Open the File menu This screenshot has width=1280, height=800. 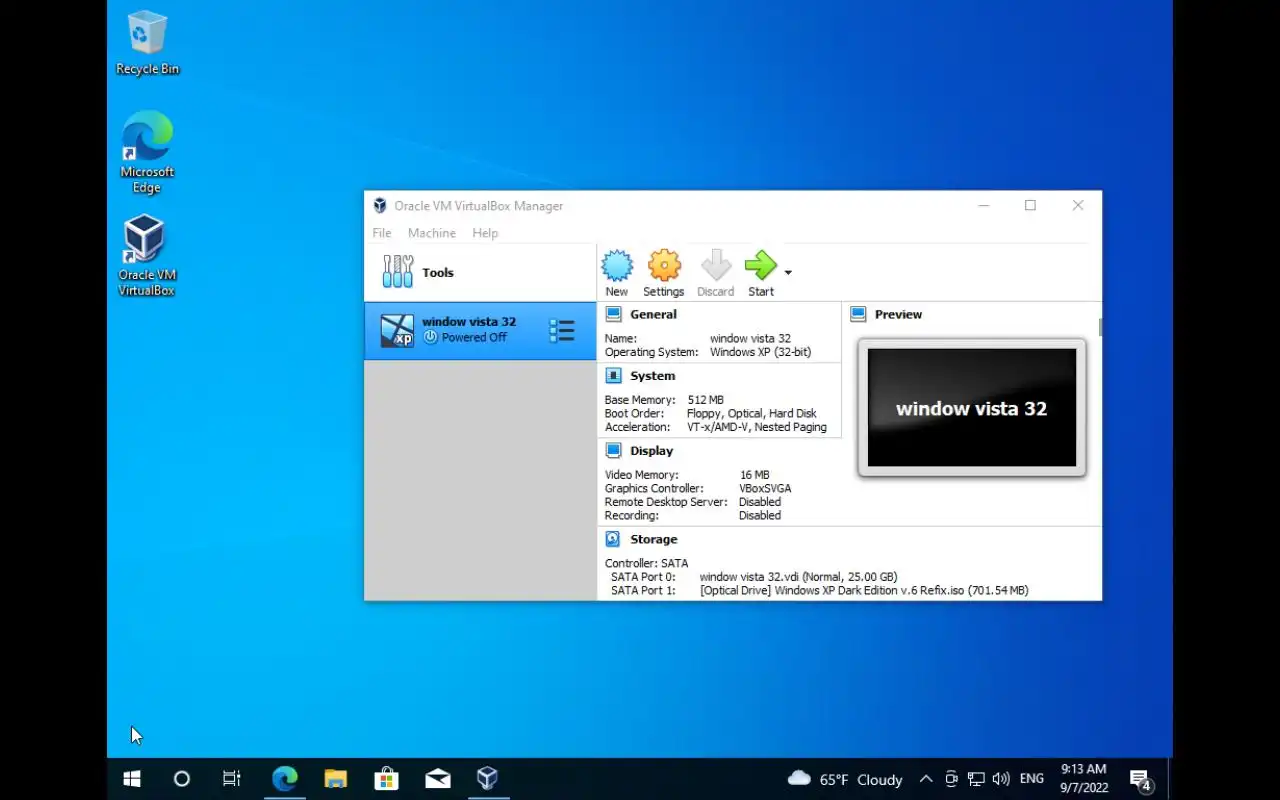[382, 233]
